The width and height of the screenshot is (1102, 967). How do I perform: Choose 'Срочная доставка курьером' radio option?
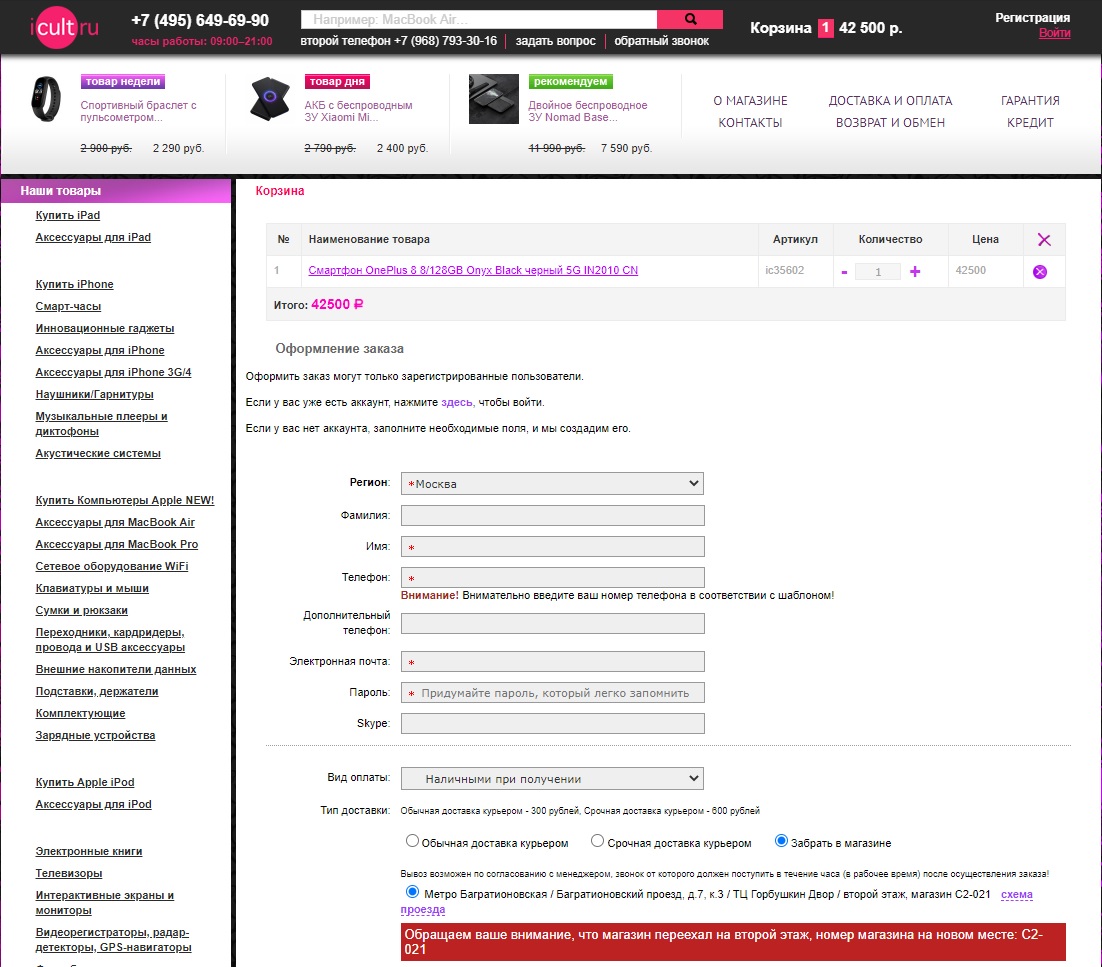coord(598,842)
